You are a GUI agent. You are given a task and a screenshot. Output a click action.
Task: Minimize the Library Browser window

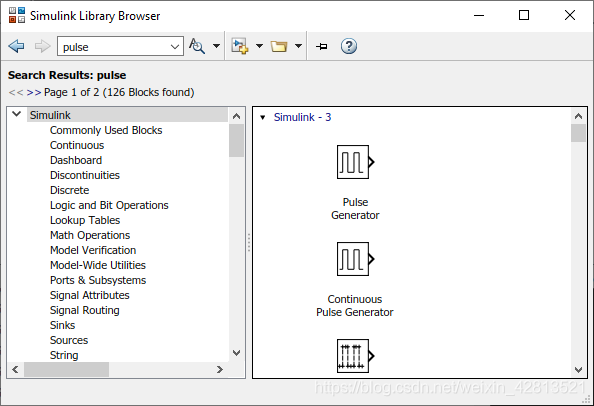tap(479, 16)
